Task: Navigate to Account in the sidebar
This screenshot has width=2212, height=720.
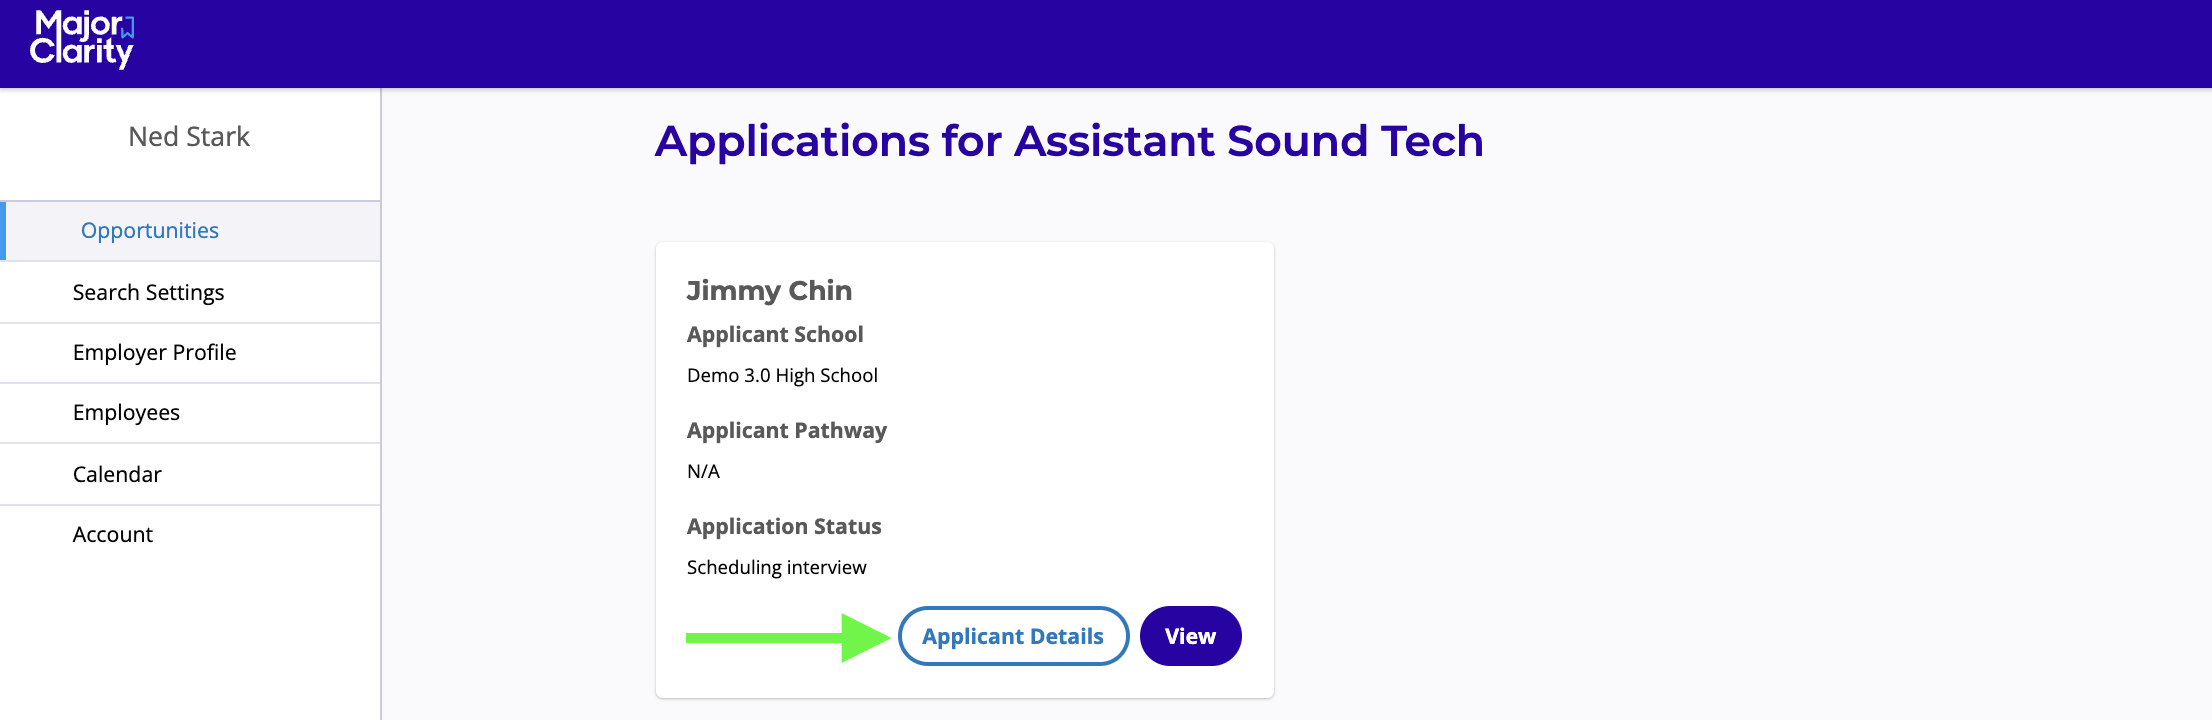Action: [x=113, y=535]
